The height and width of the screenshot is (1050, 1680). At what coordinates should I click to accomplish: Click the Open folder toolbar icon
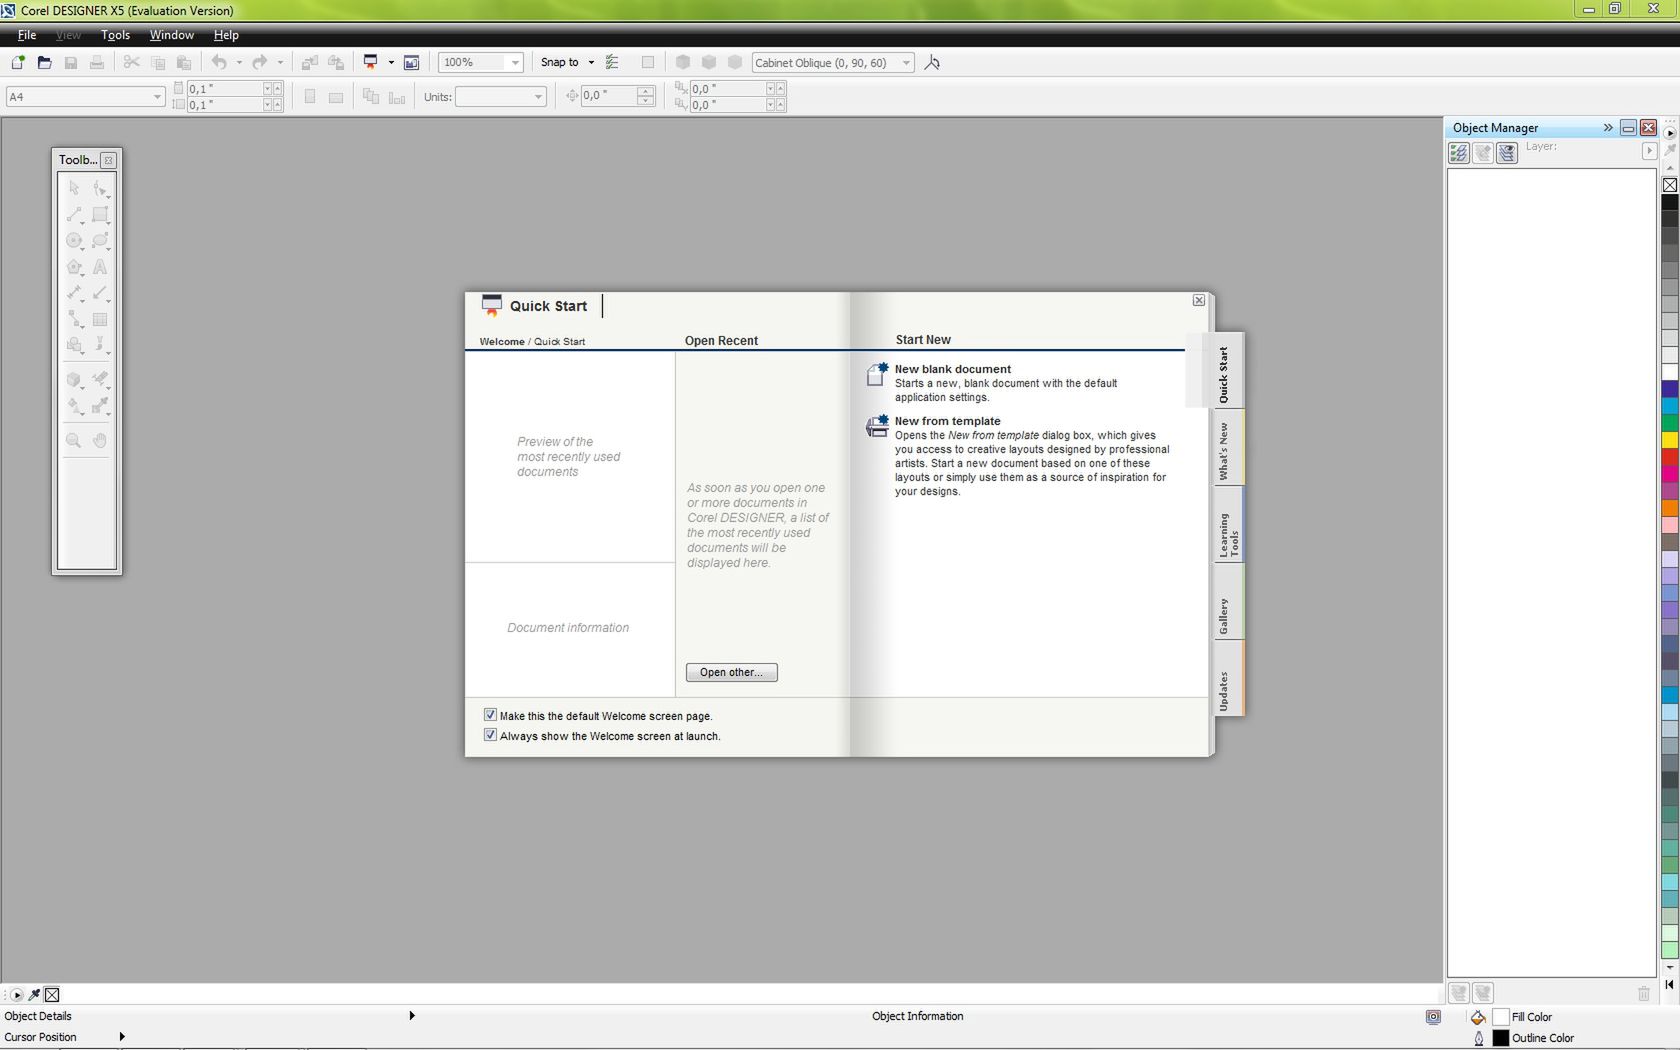click(x=44, y=62)
